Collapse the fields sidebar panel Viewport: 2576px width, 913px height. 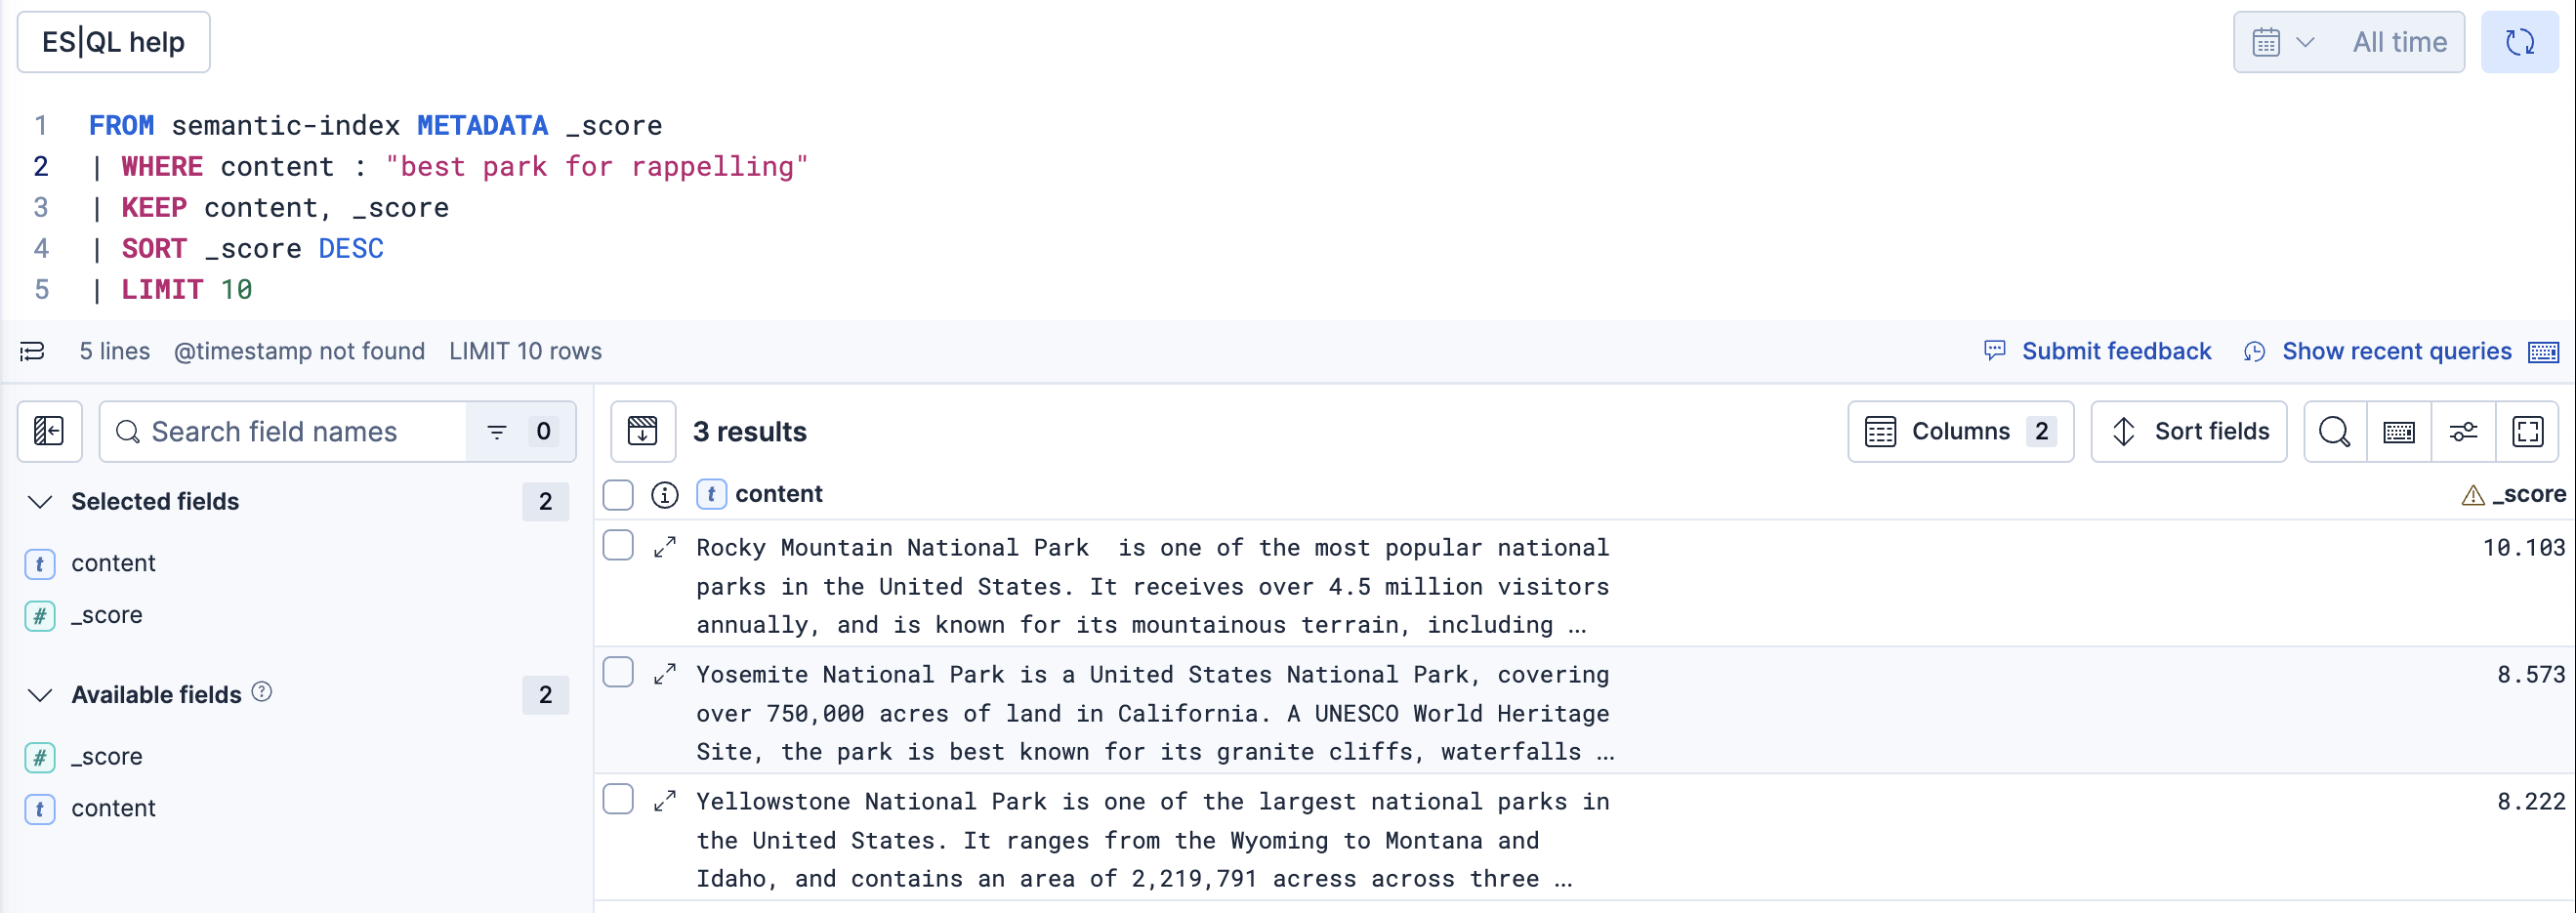point(48,431)
